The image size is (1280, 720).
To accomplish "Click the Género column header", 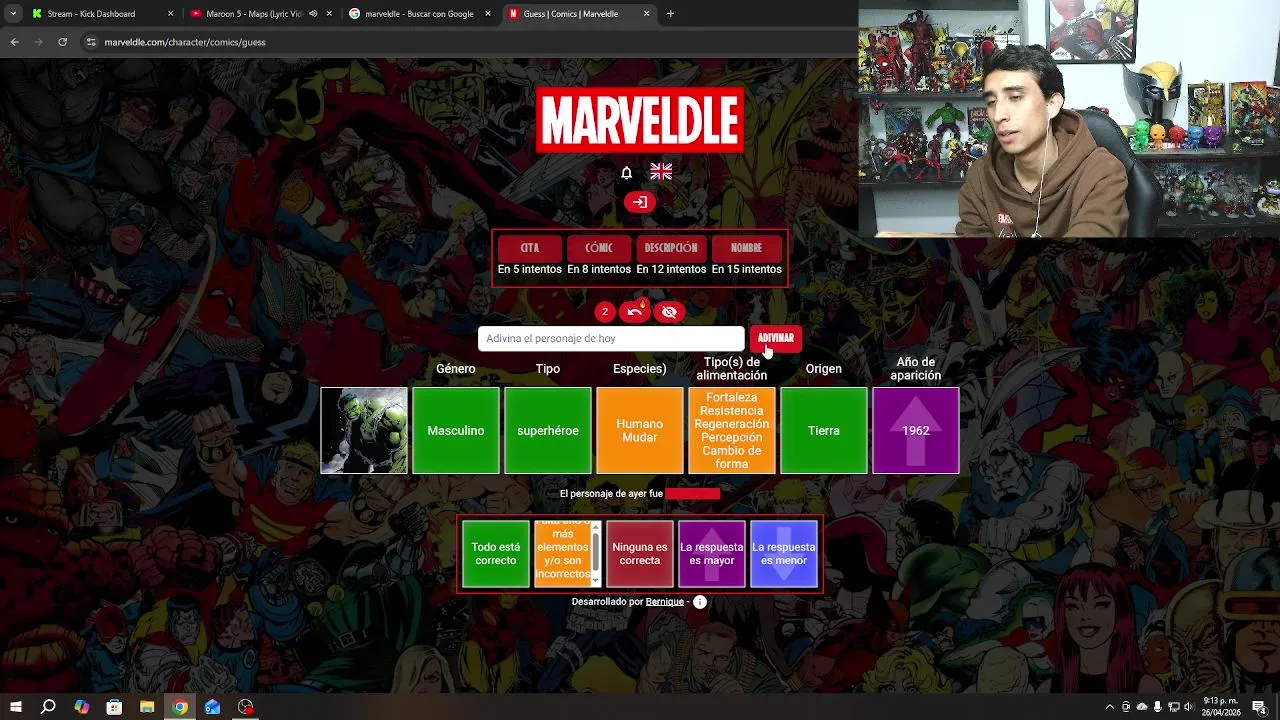I will coord(456,369).
